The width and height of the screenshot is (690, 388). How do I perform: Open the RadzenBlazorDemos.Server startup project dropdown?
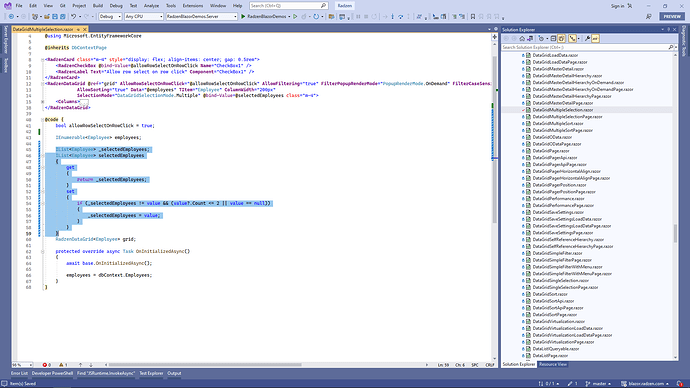(x=202, y=16)
